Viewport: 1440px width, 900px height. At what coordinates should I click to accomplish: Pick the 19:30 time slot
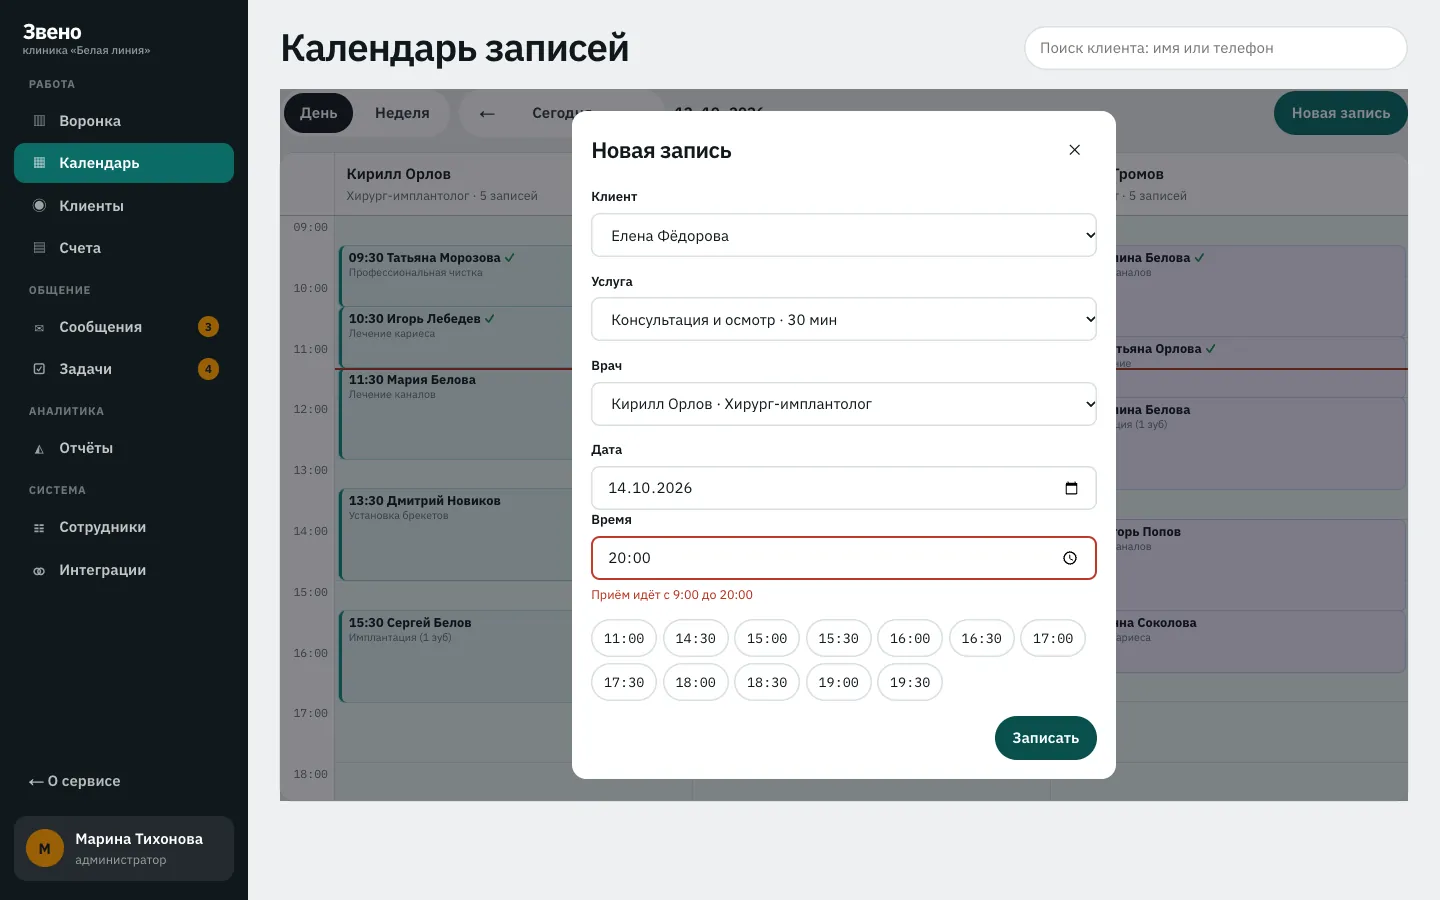[910, 682]
